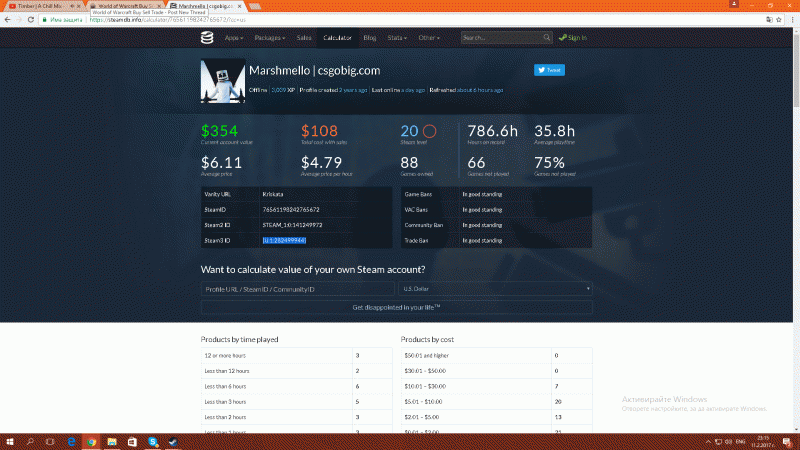The width and height of the screenshot is (800, 450).
Task: Click the volume speaker tray icon
Action: tap(729, 442)
